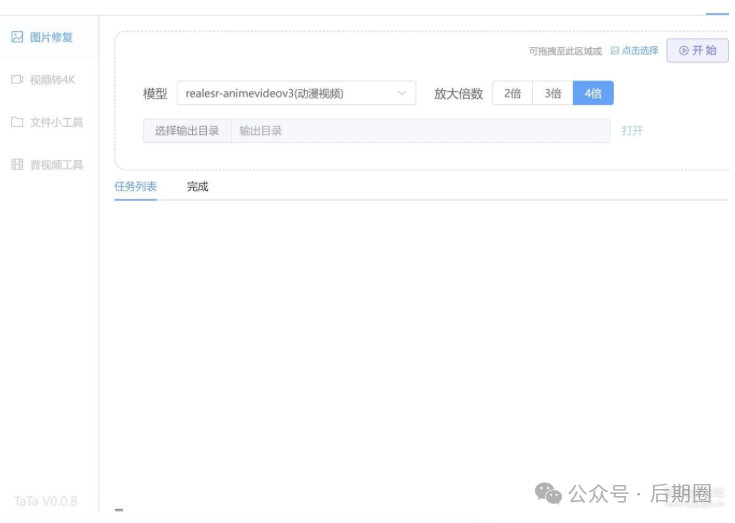The width and height of the screenshot is (735, 523).
Task: Open the 文件小工具 sidebar menu item
Action: tap(49, 122)
